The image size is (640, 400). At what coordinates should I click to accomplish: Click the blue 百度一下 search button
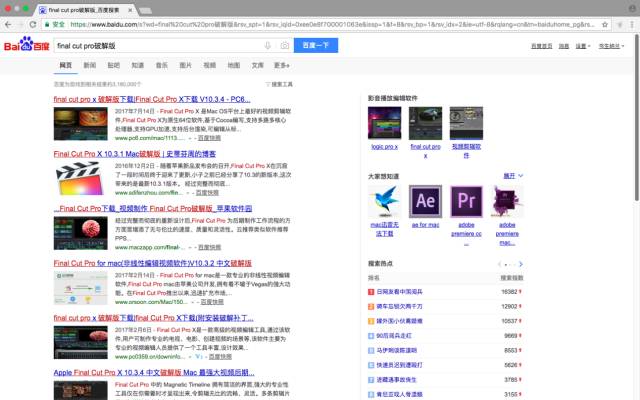pos(316,45)
